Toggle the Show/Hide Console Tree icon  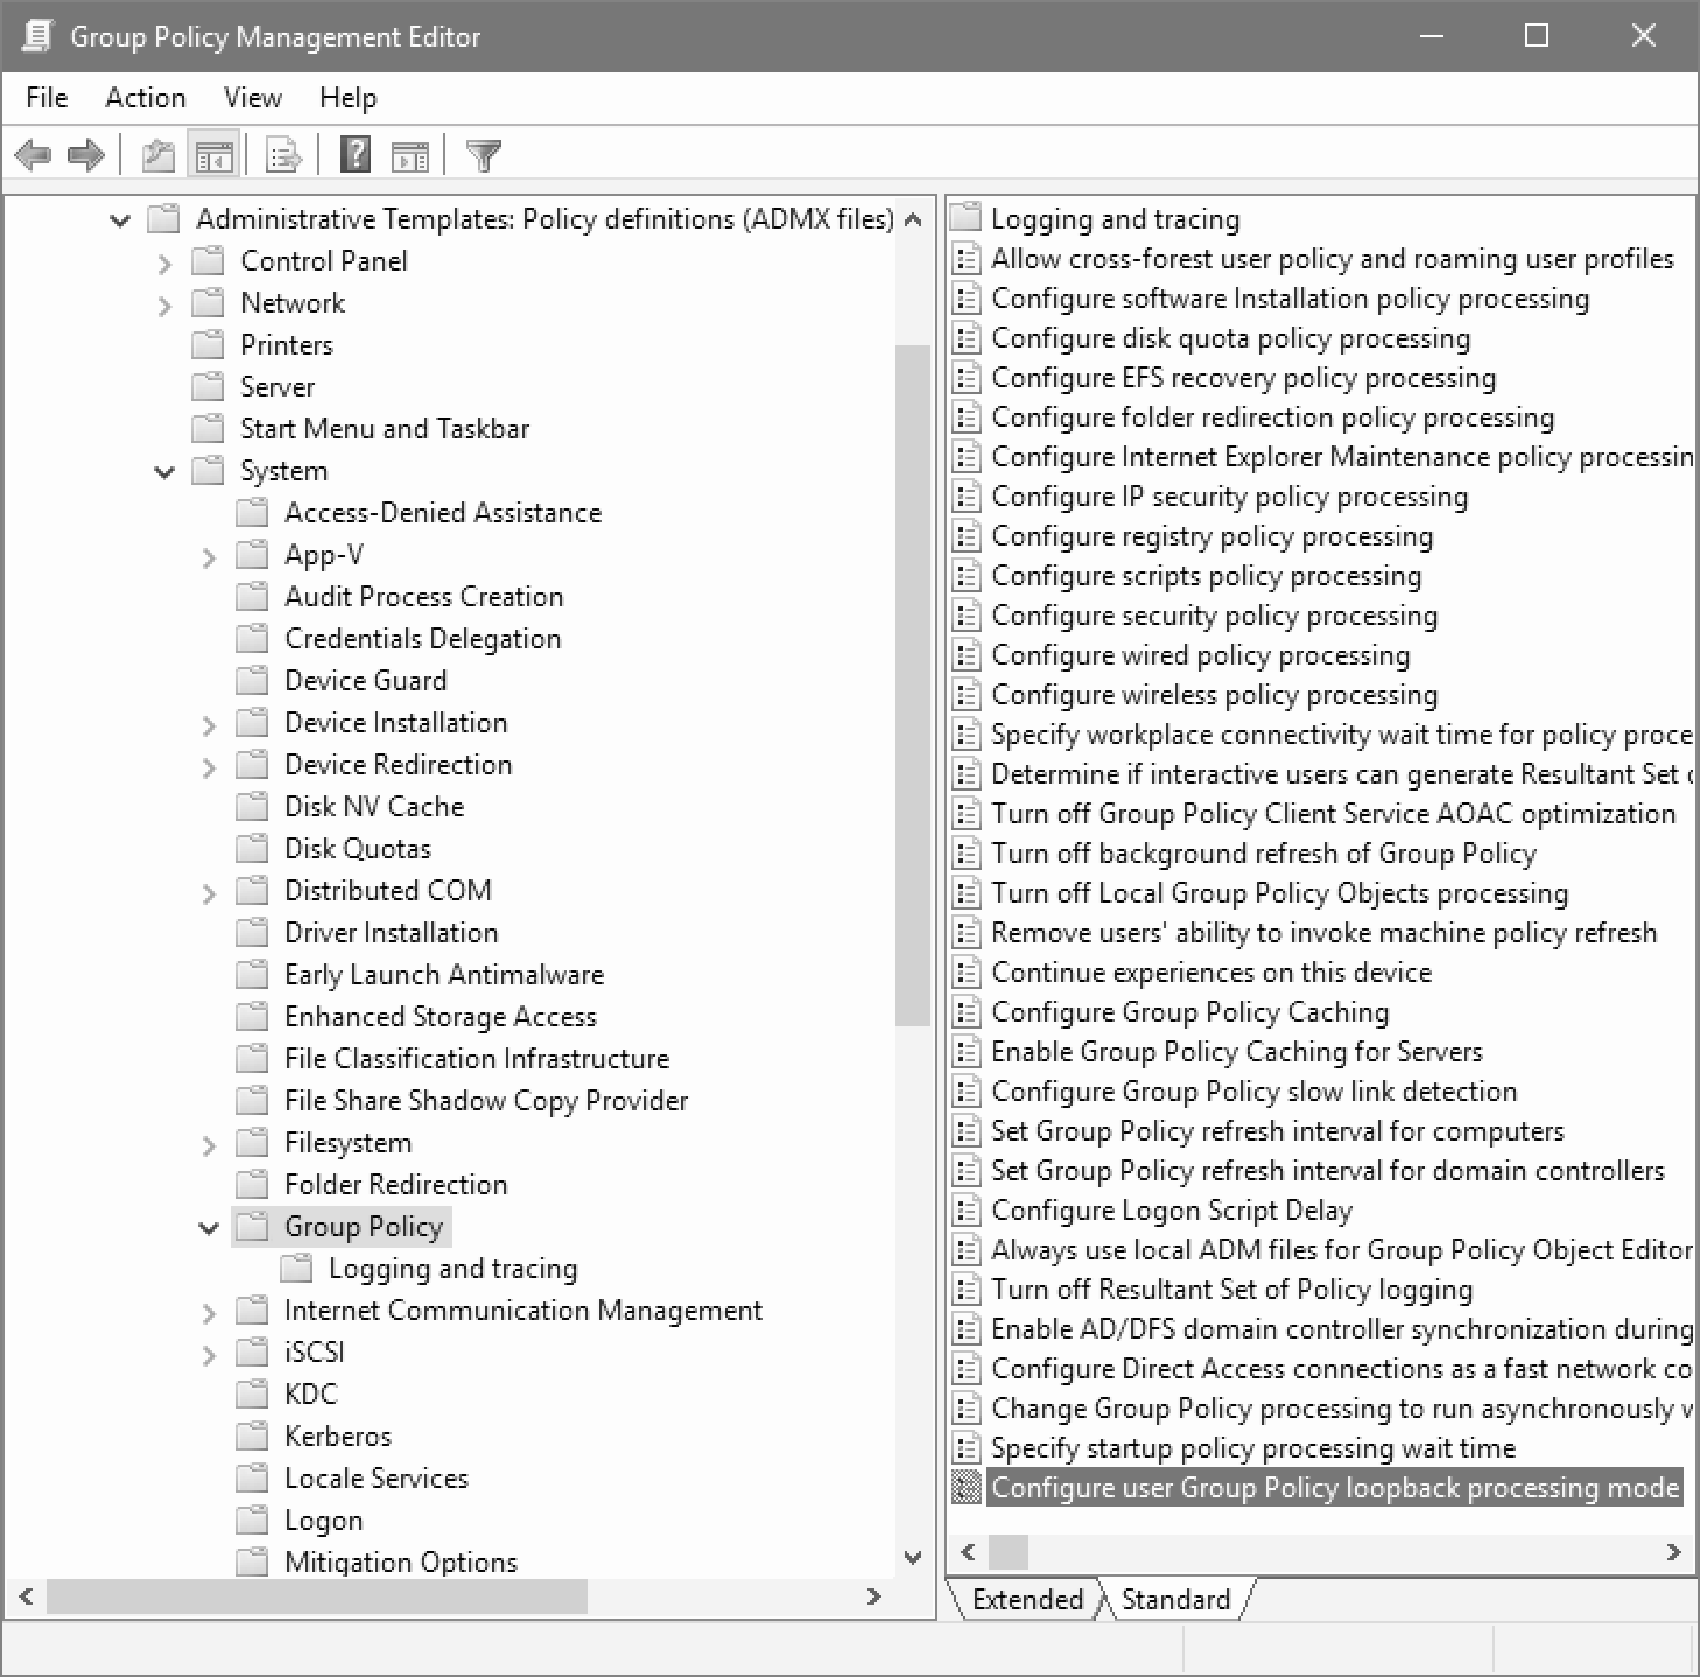(212, 155)
